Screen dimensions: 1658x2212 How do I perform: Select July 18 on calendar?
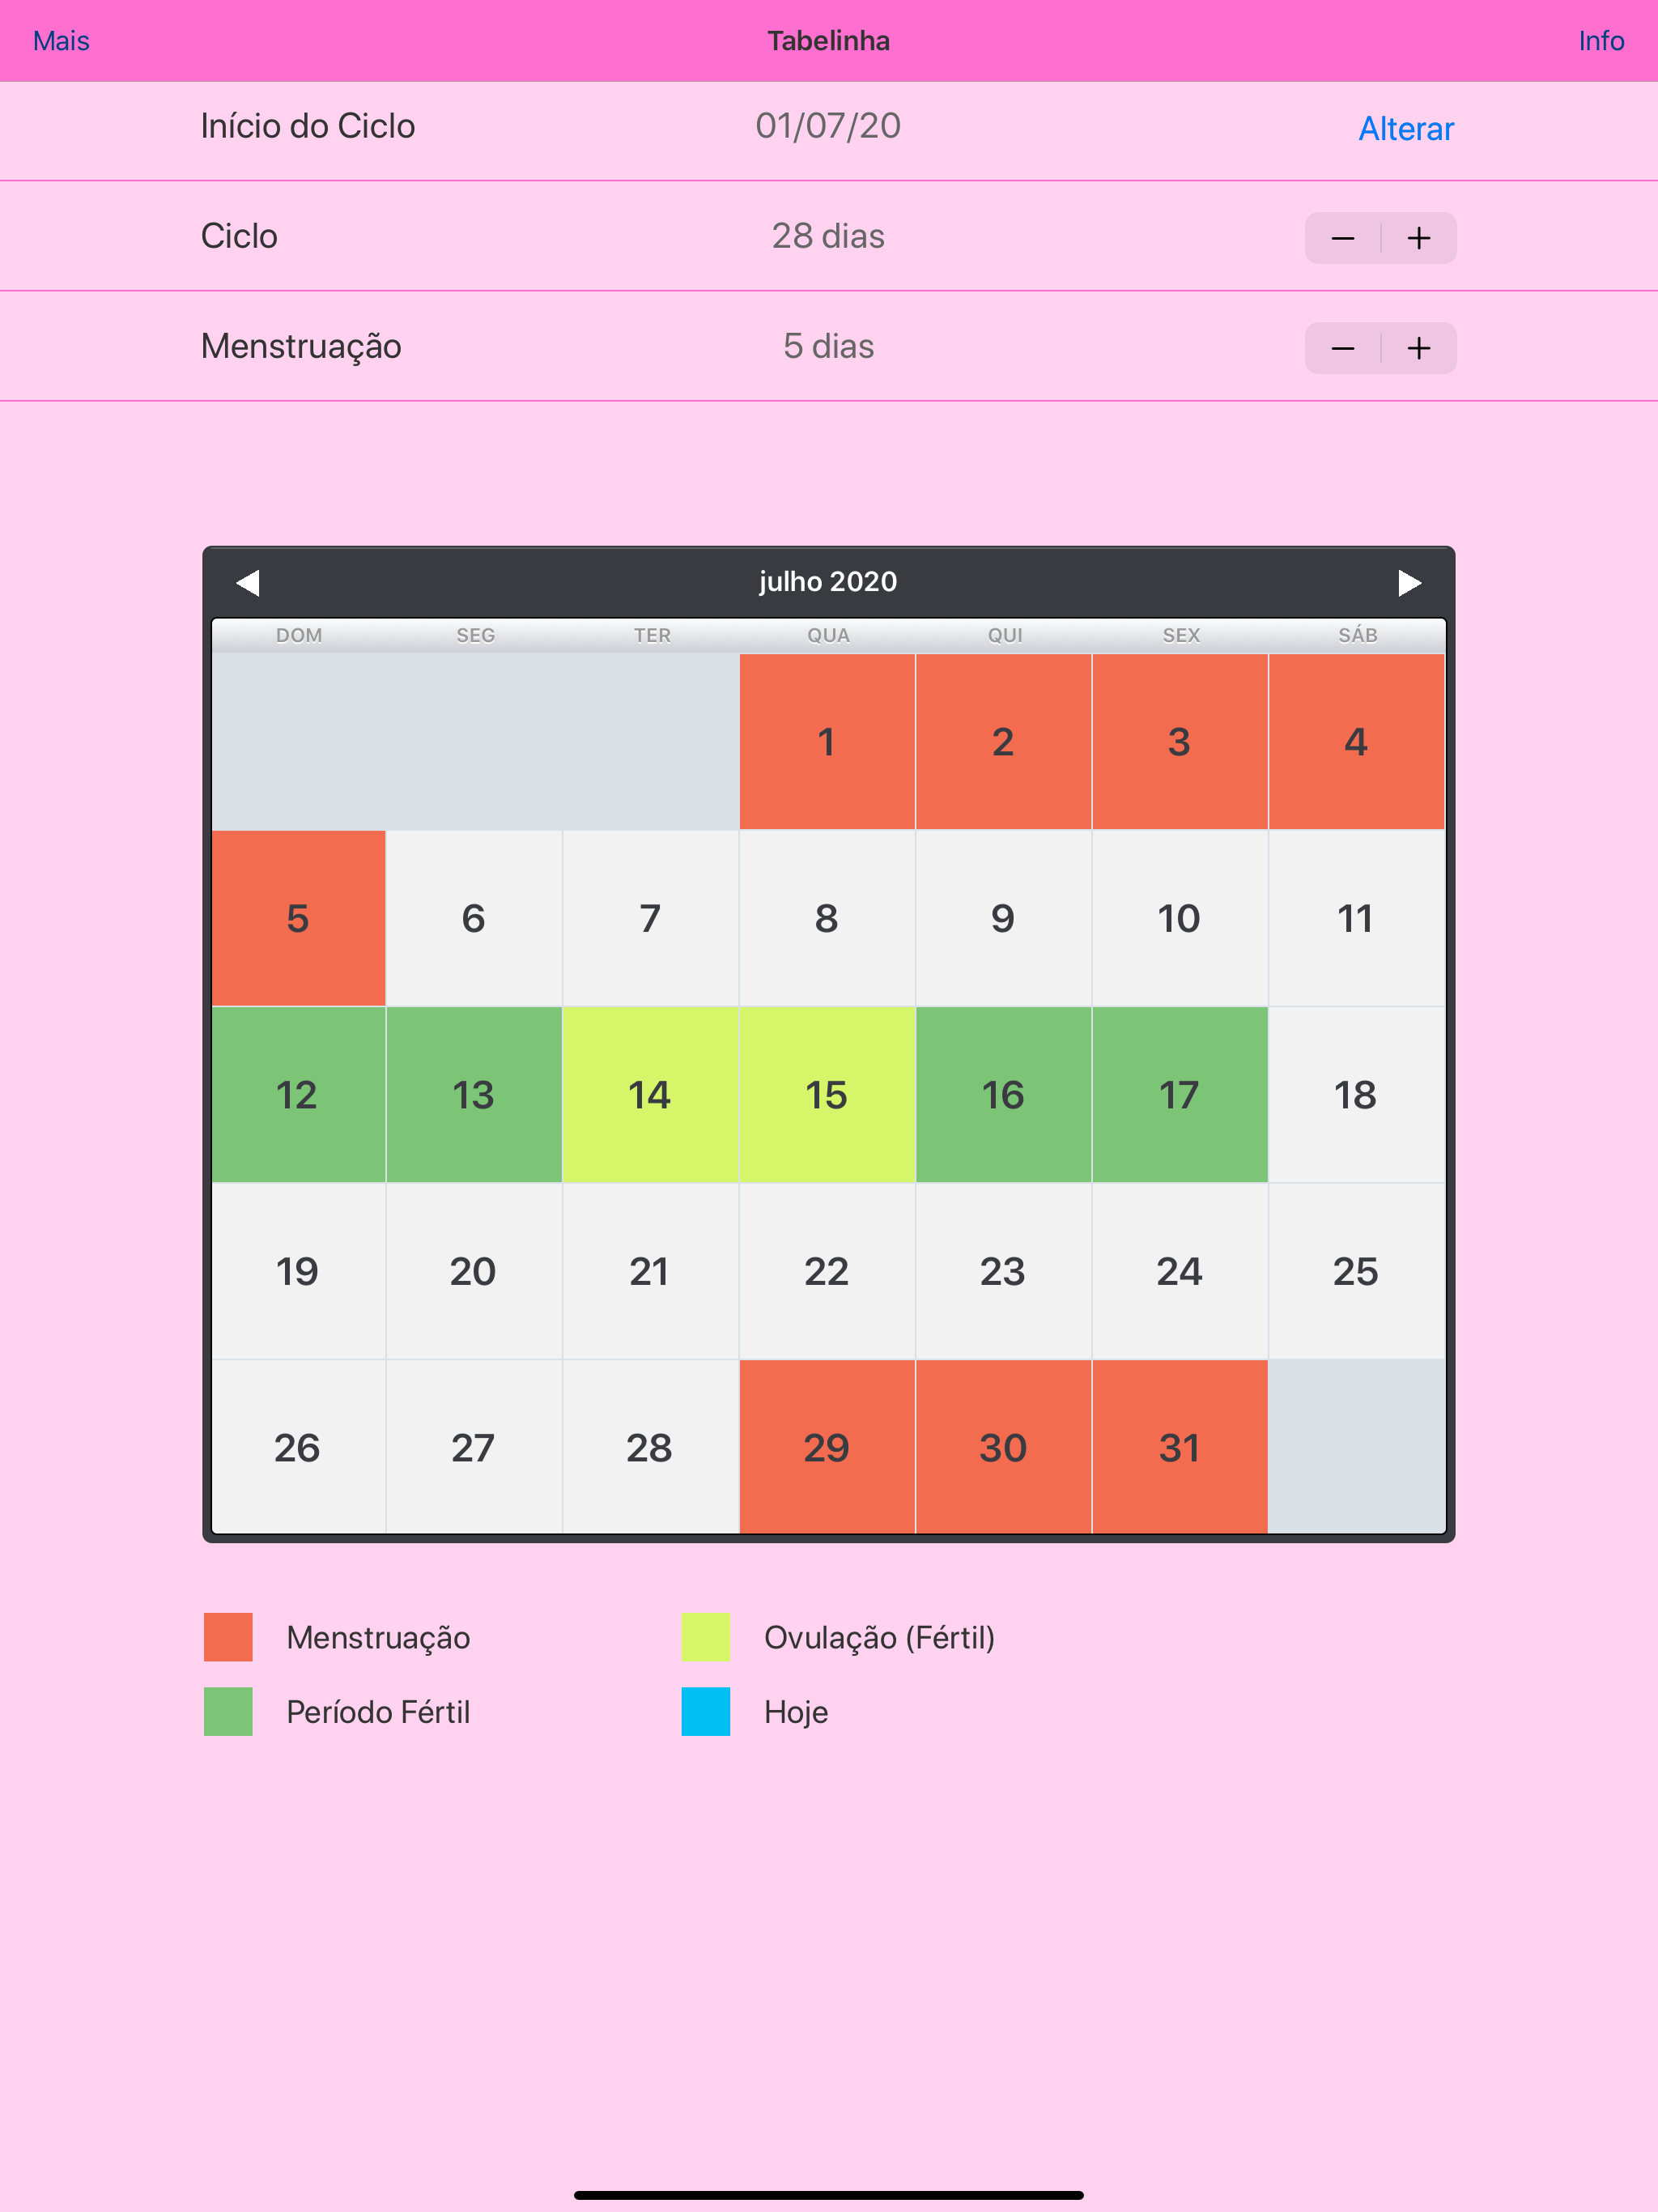[x=1355, y=1095]
